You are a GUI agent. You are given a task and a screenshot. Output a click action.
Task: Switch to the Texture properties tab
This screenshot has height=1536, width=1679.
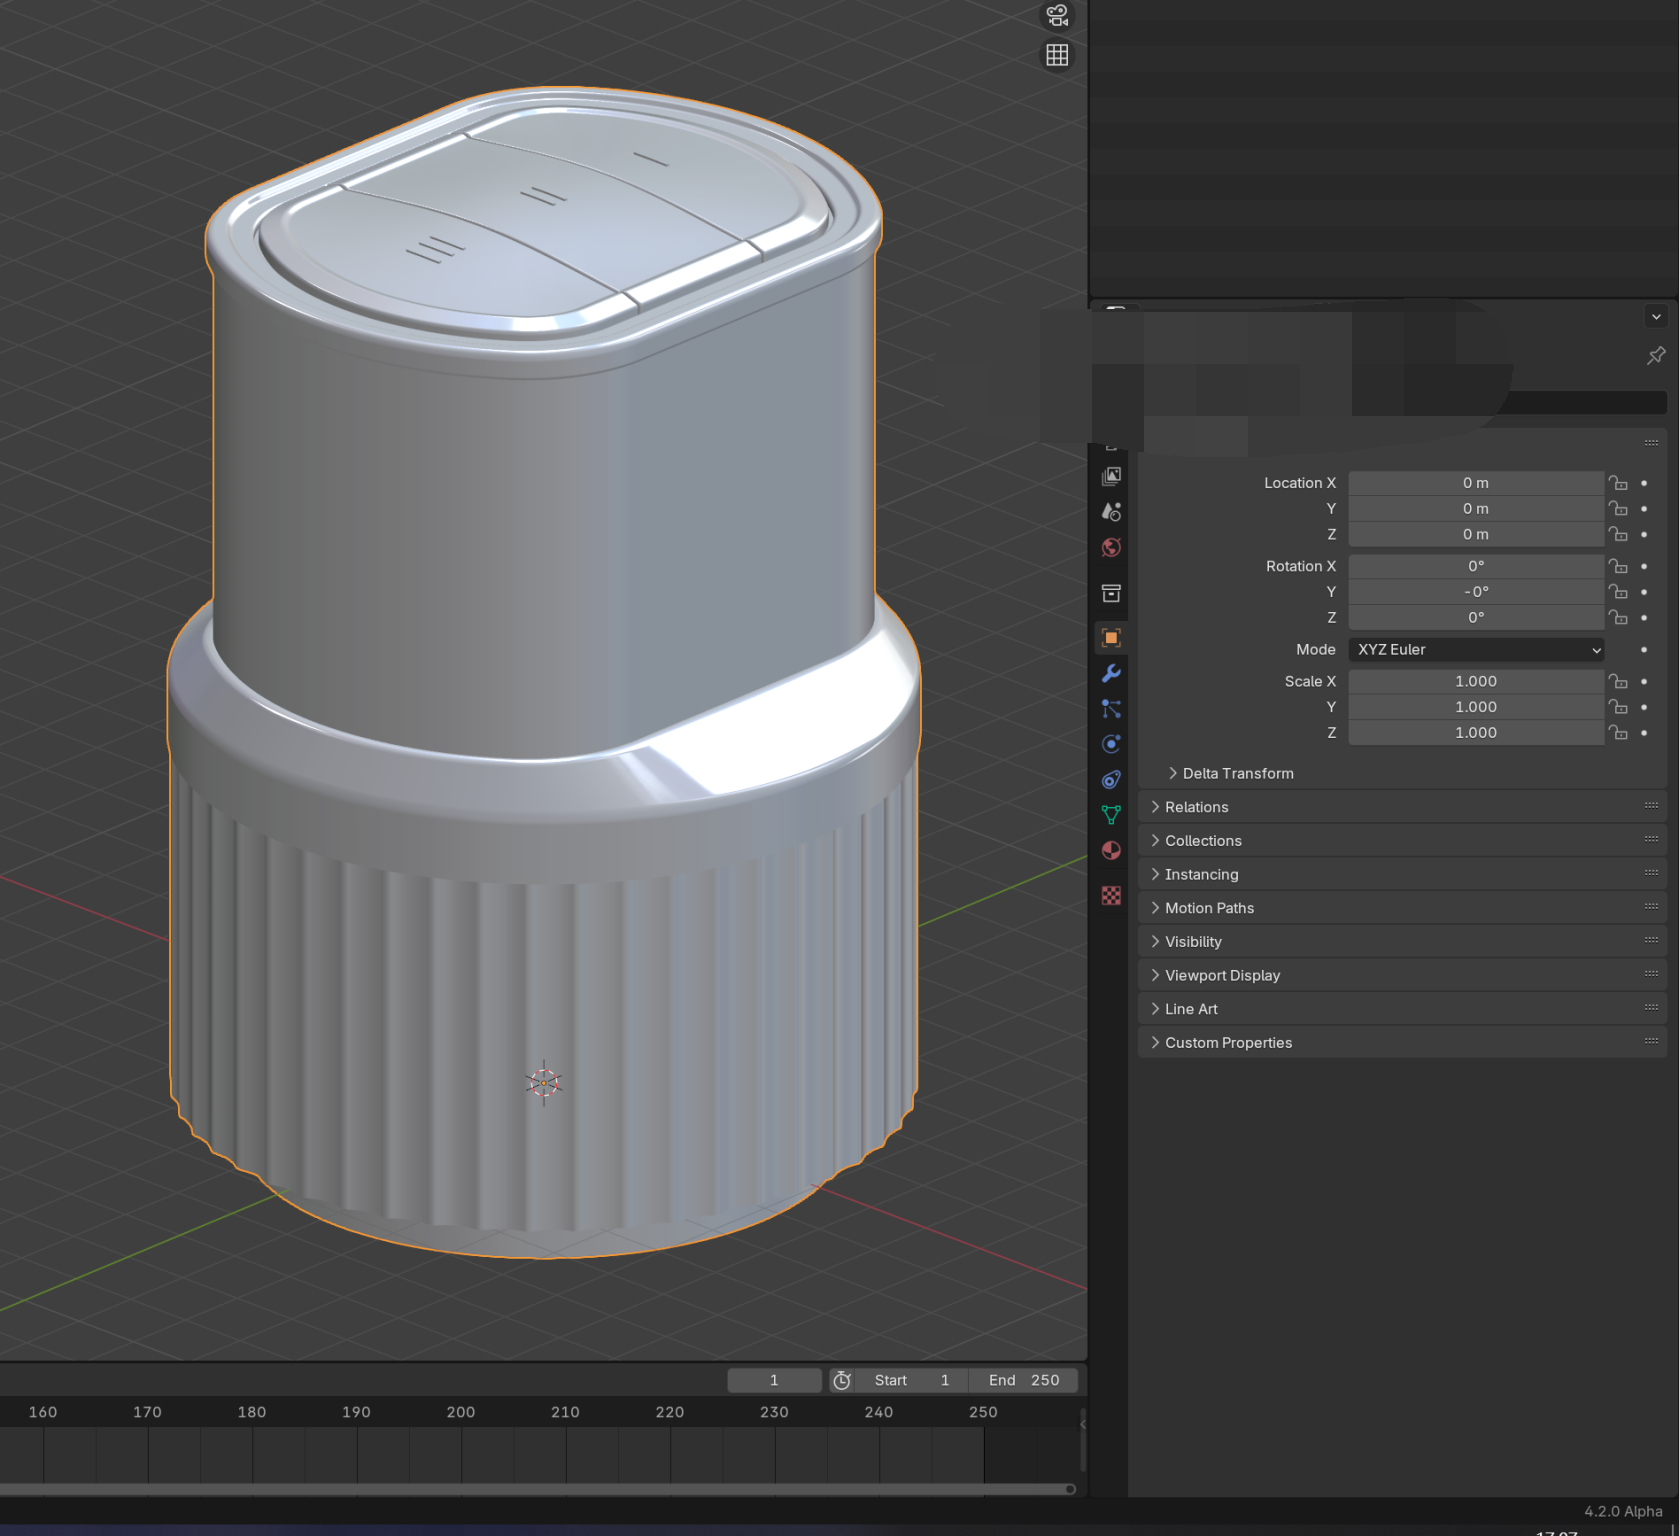tap(1111, 895)
